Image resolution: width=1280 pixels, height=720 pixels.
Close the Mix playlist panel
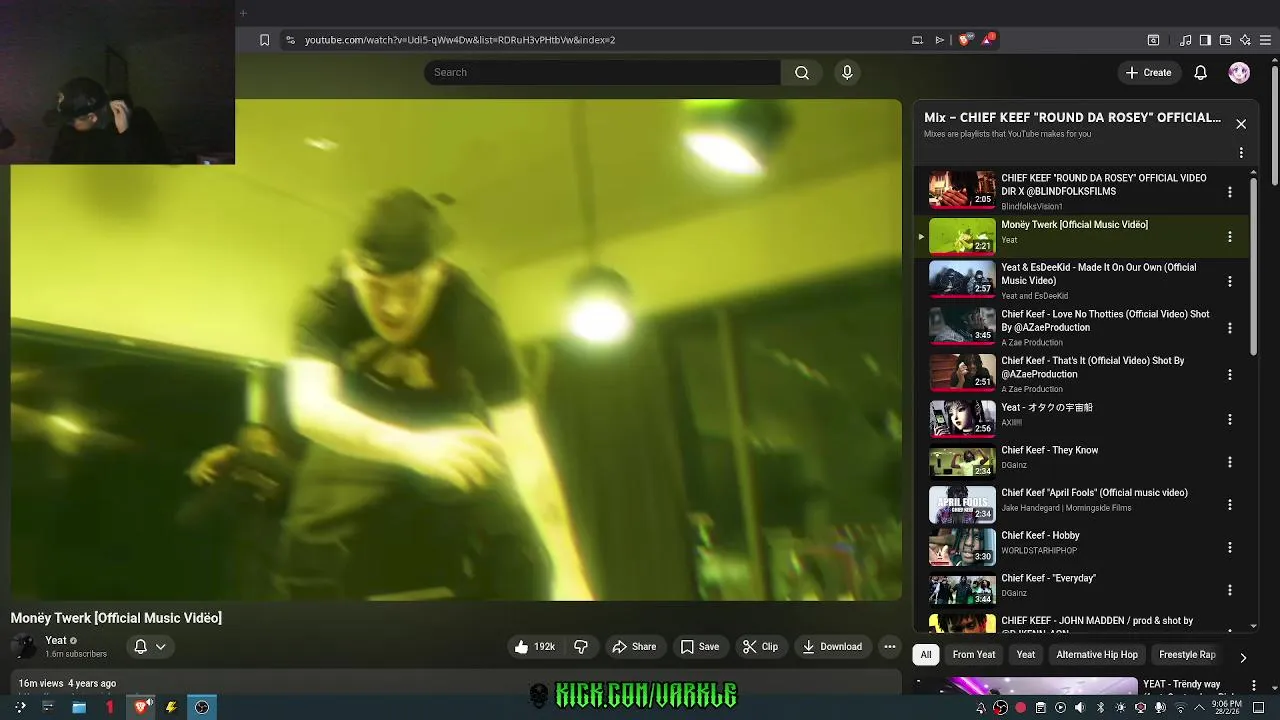(x=1241, y=124)
